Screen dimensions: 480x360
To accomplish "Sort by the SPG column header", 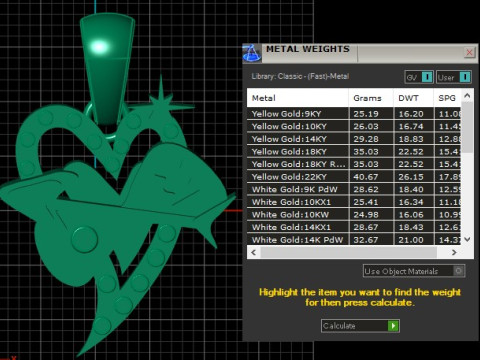I will pos(447,98).
